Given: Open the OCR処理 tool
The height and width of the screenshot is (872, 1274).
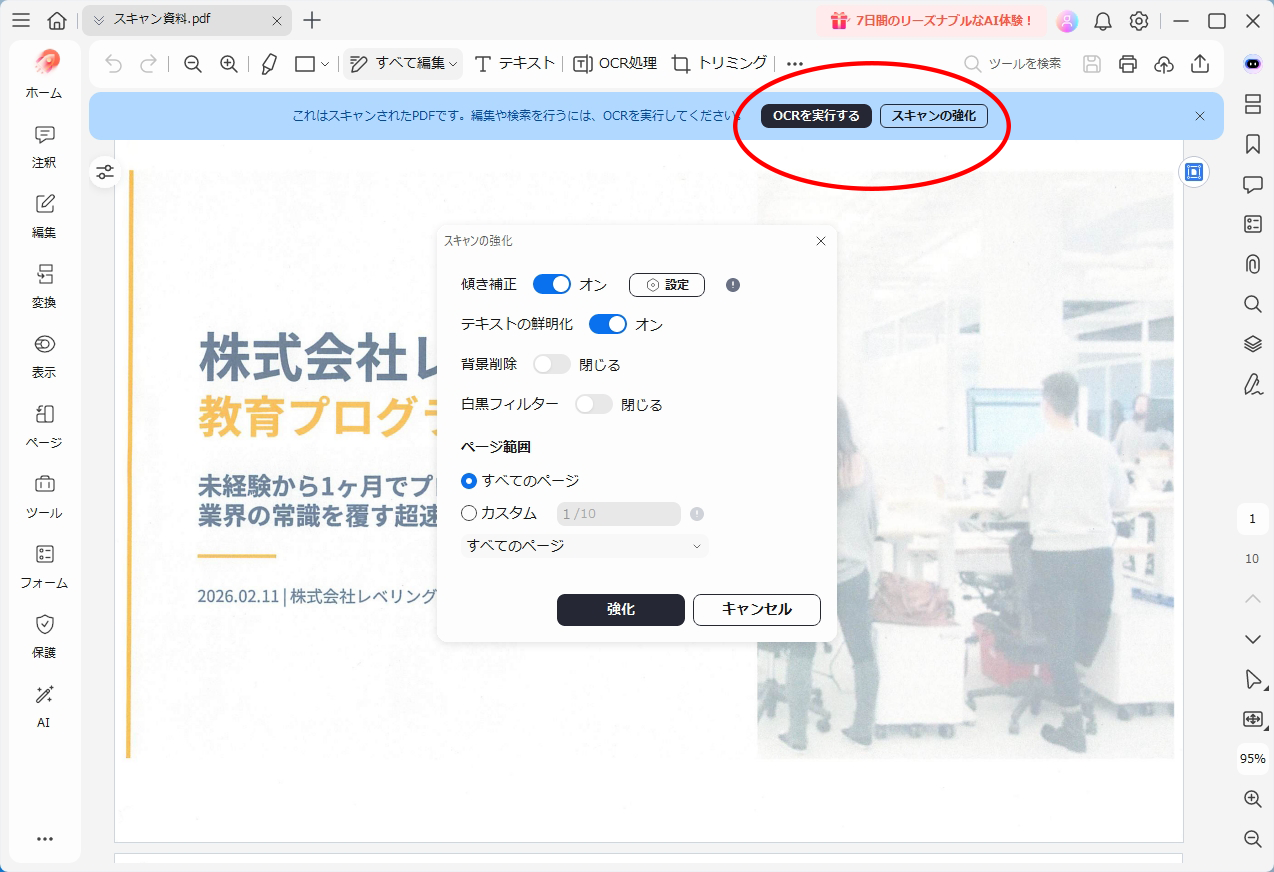Looking at the screenshot, I should coord(615,63).
